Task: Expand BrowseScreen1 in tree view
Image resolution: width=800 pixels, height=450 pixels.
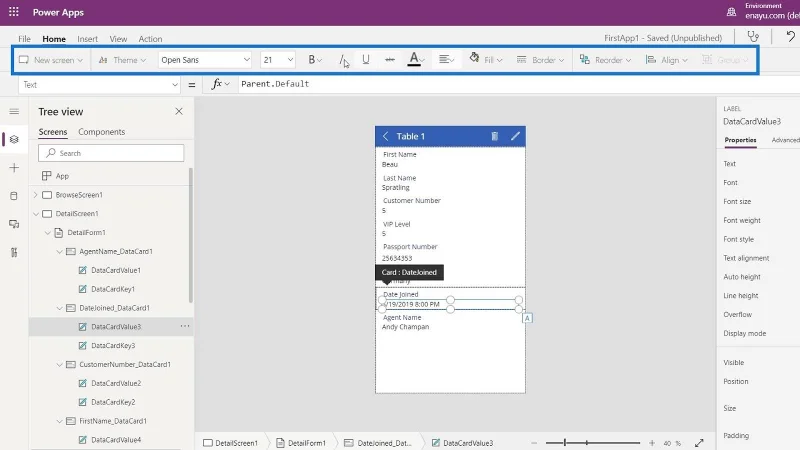Action: [35, 195]
